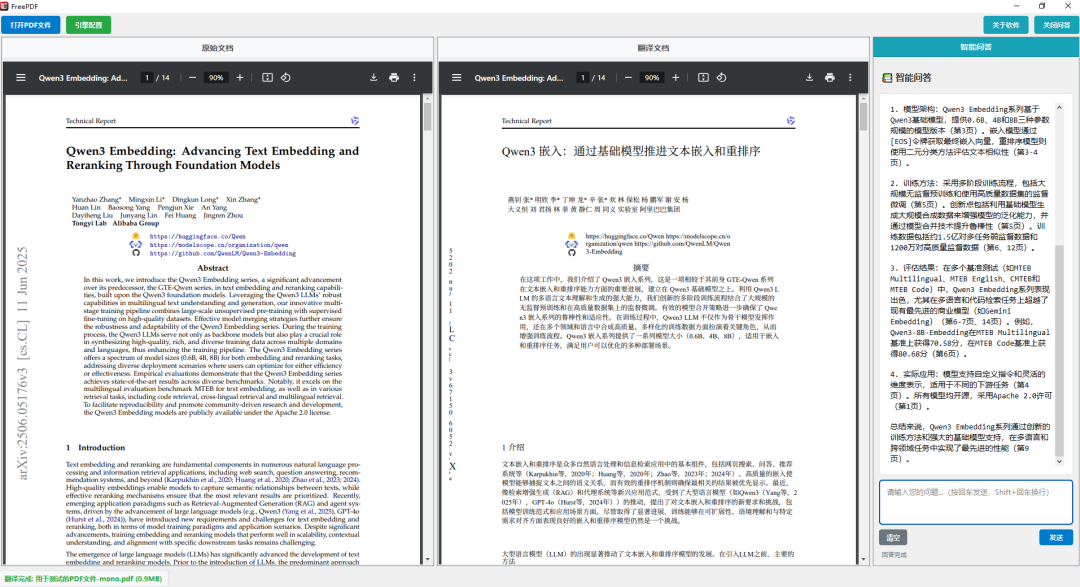Print the translated document
Screen dimensions: 1080x587
830,77
